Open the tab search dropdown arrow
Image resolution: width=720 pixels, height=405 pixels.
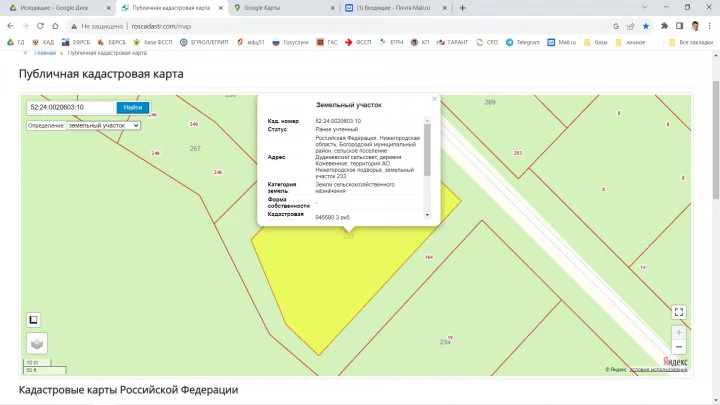coord(645,7)
